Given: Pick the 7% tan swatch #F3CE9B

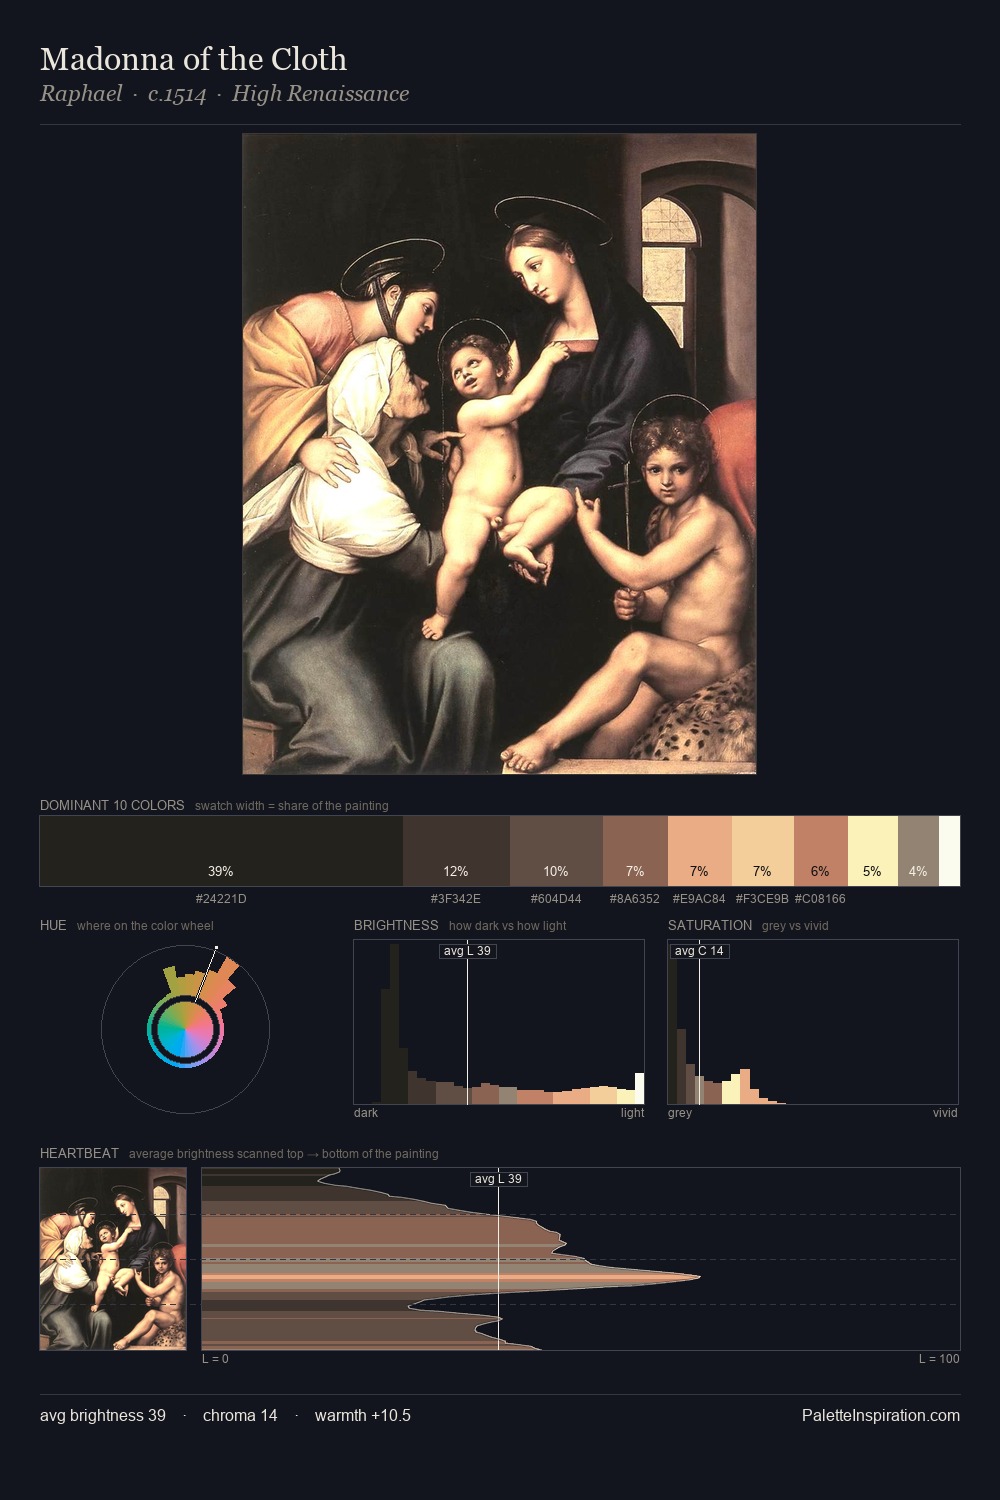Looking at the screenshot, I should click(763, 851).
